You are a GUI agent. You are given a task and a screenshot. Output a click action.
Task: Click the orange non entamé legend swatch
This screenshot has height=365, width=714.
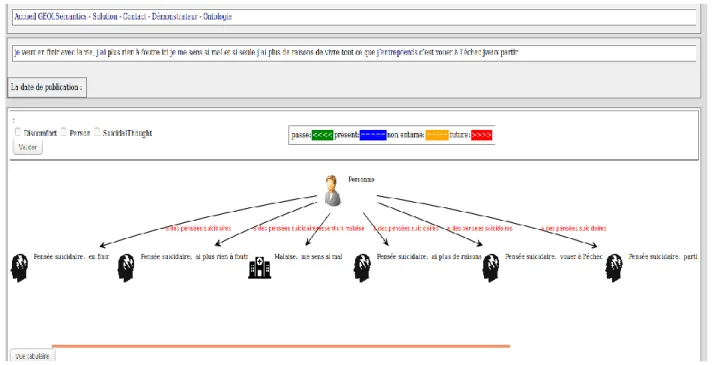point(437,135)
